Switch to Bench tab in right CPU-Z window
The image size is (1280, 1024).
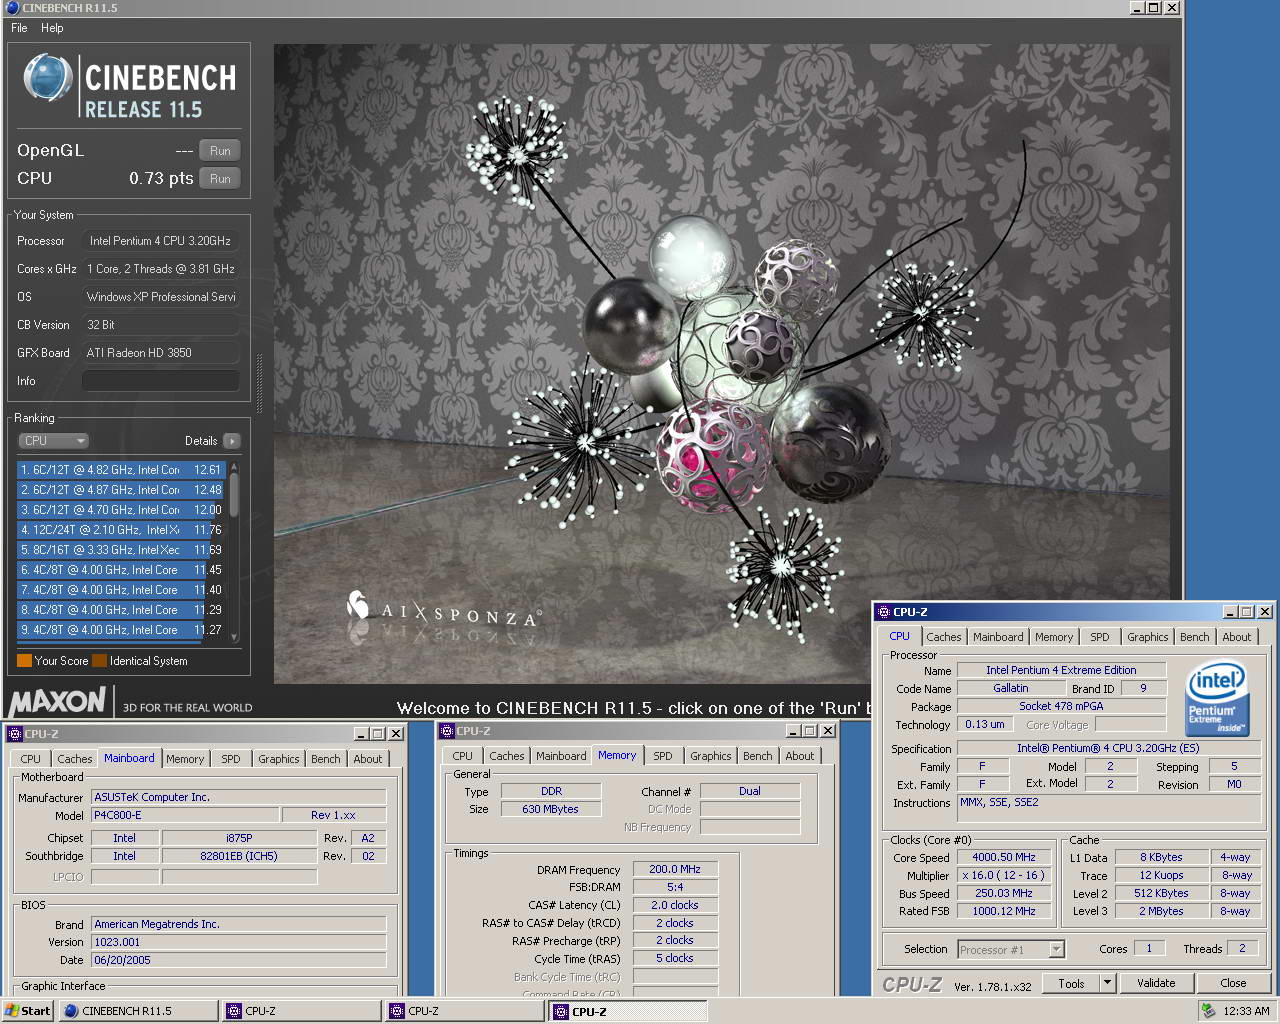tap(1194, 637)
